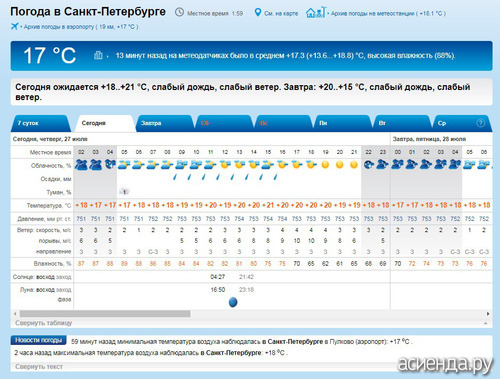Switch to the 7 суток tab
This screenshot has height=379, width=500.
click(x=41, y=123)
